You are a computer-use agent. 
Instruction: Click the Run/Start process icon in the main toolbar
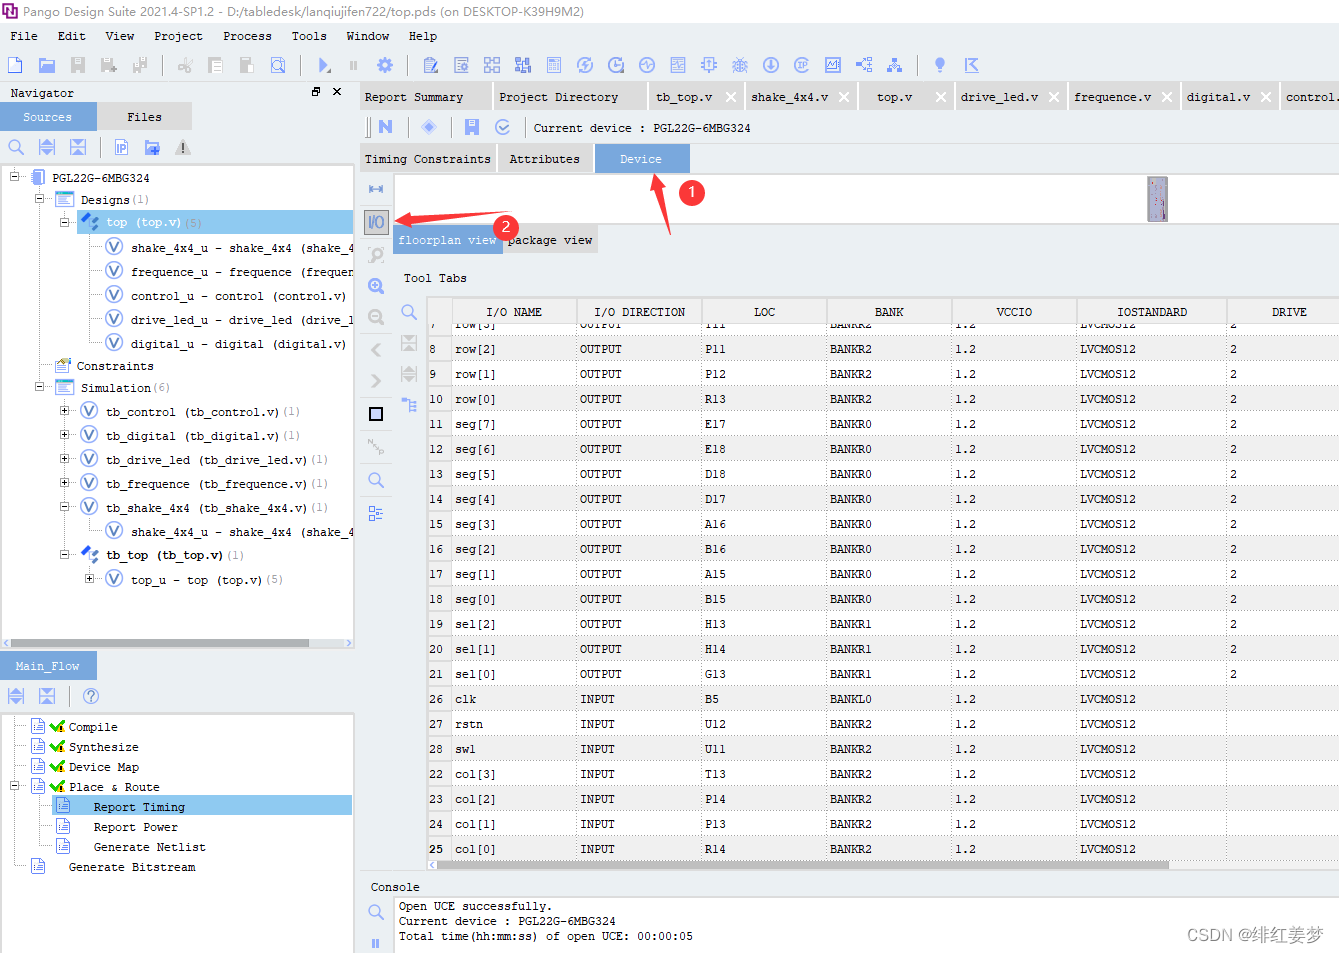point(323,65)
